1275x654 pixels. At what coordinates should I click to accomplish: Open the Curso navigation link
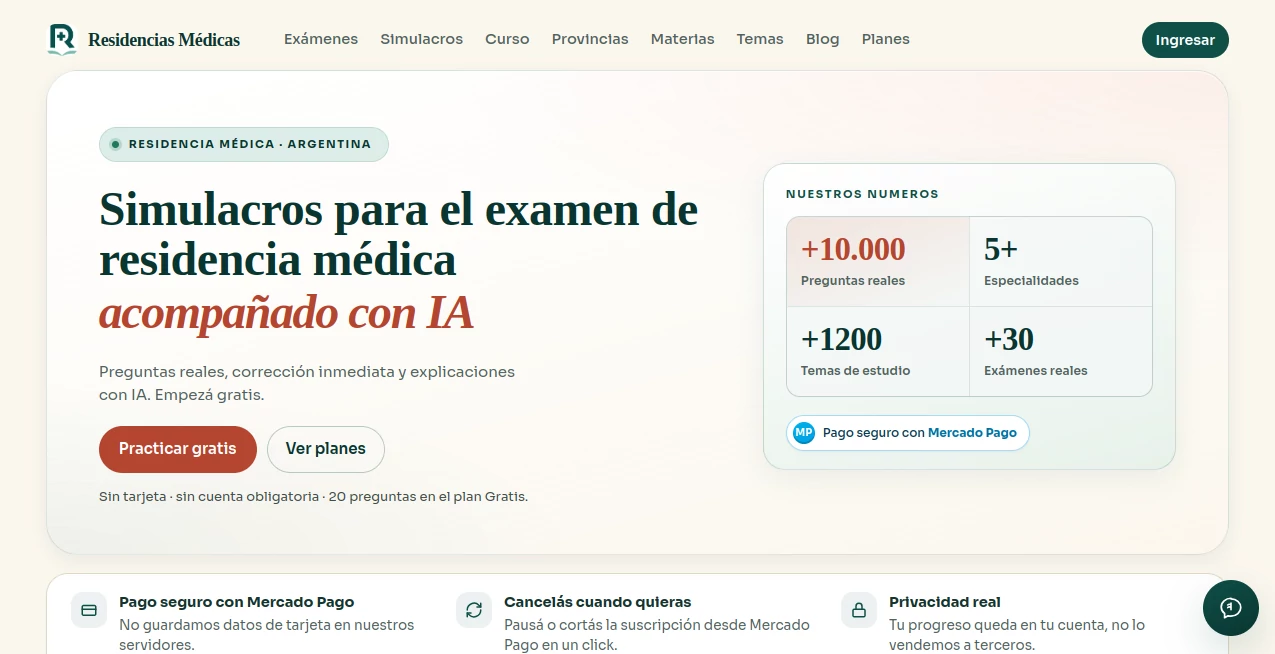click(x=507, y=39)
